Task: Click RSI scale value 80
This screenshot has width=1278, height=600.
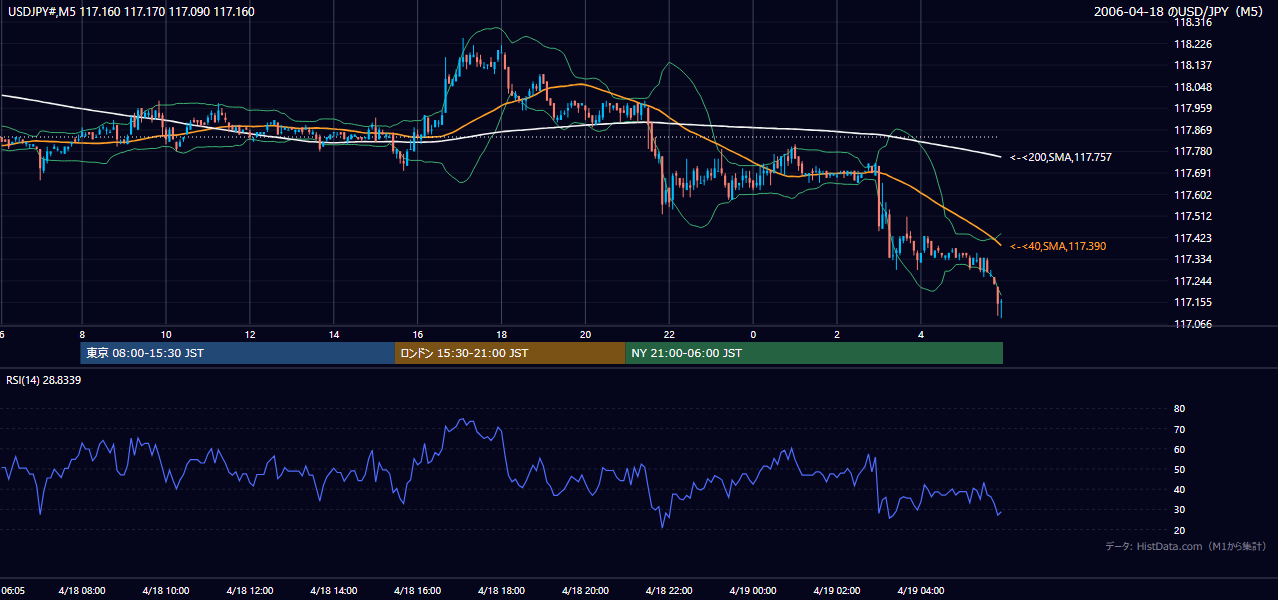Action: point(1179,409)
